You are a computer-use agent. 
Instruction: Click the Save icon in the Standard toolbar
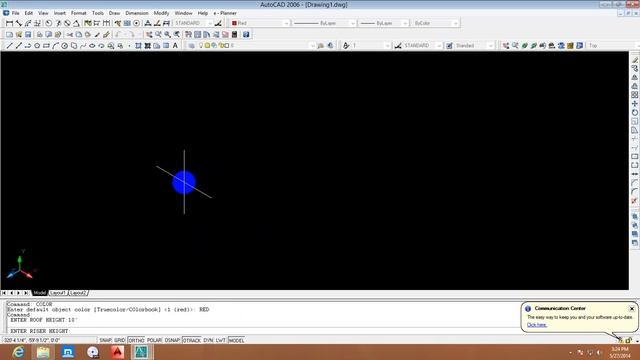[x=28, y=35]
